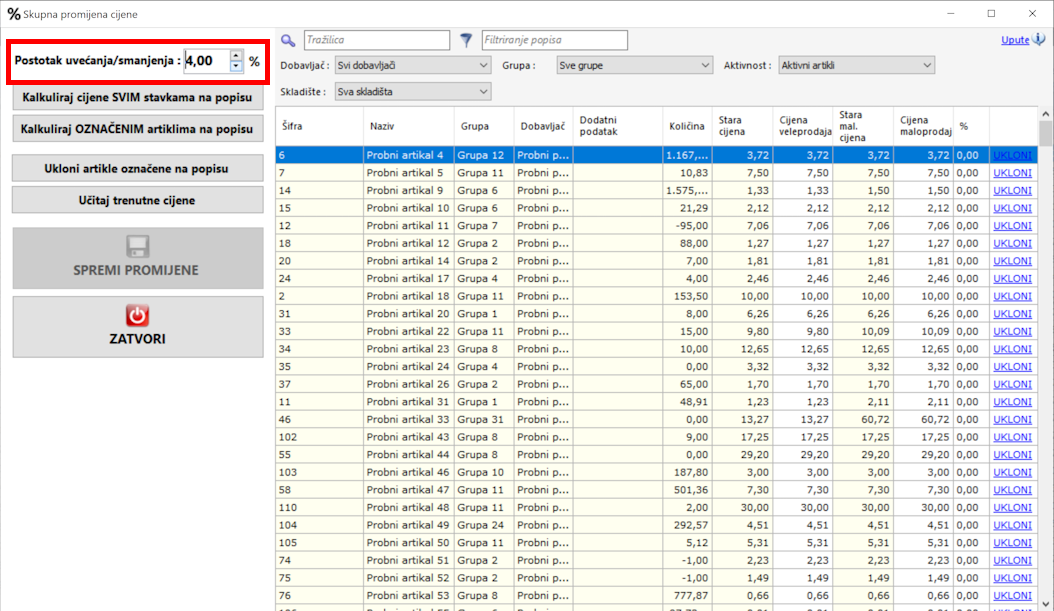Open the Skladište dropdown
Viewport: 1054px width, 611px height.
[x=412, y=91]
